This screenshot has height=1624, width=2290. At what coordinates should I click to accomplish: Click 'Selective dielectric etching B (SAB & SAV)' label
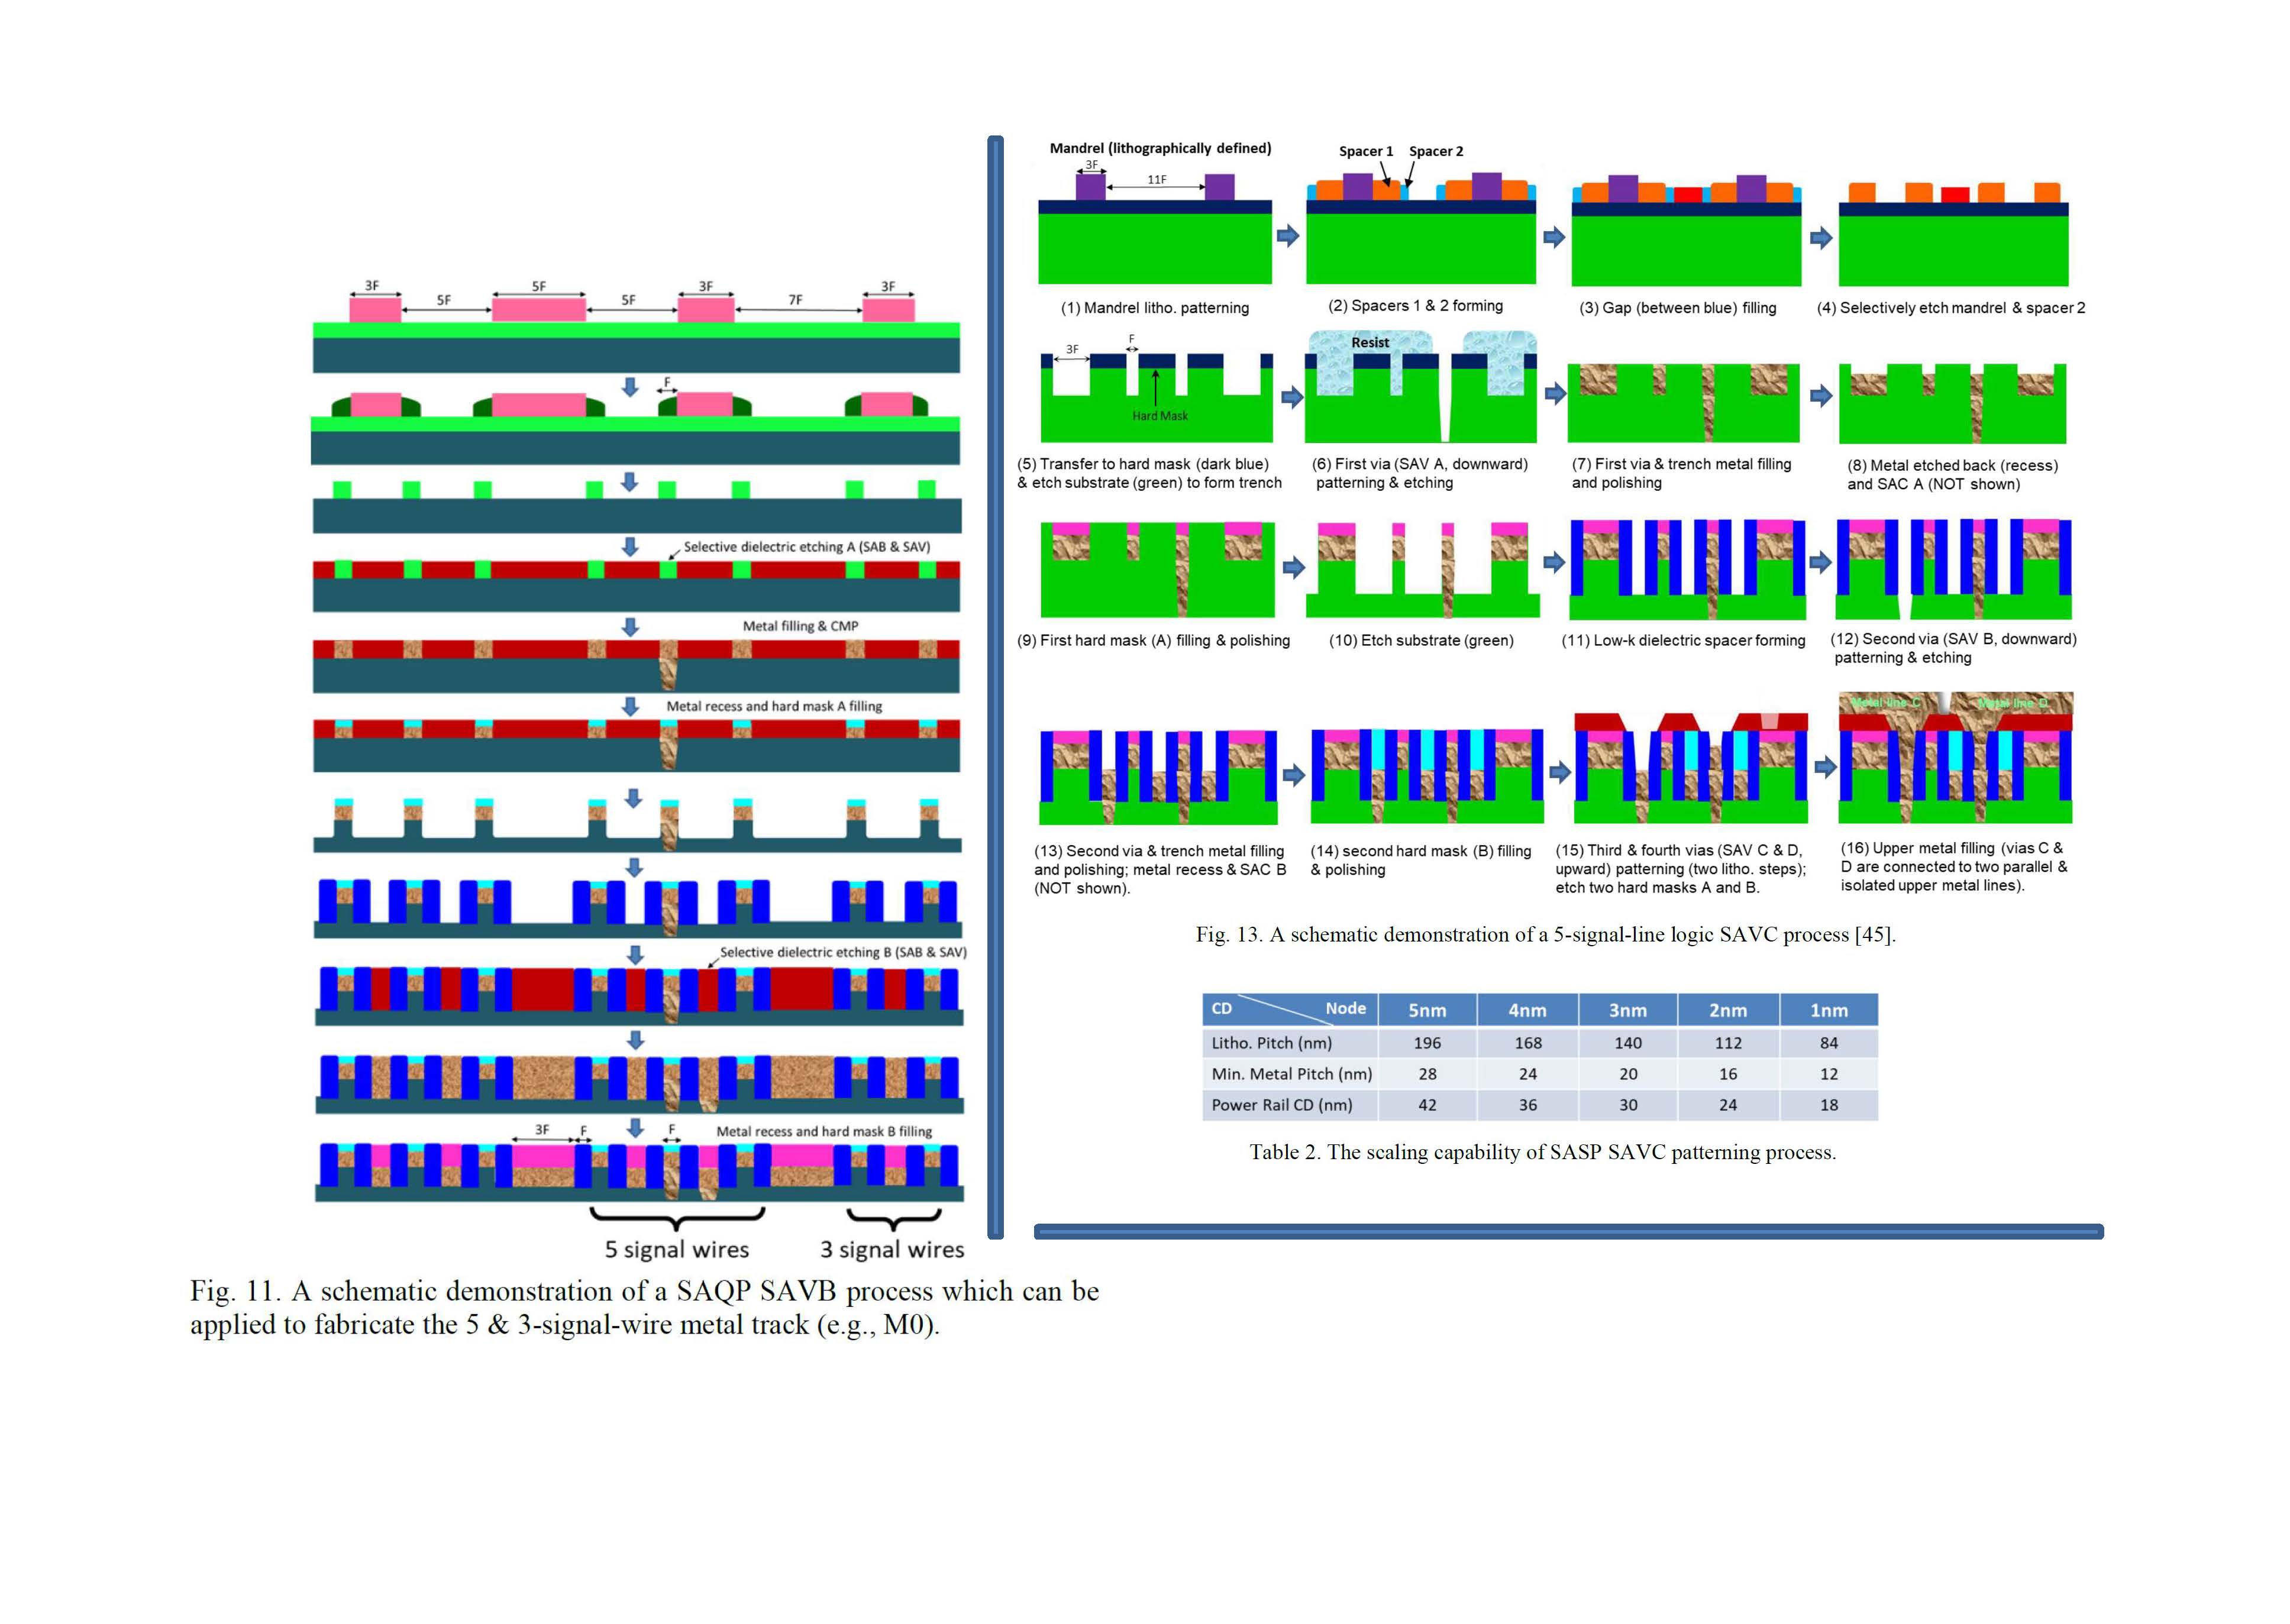pos(843,952)
